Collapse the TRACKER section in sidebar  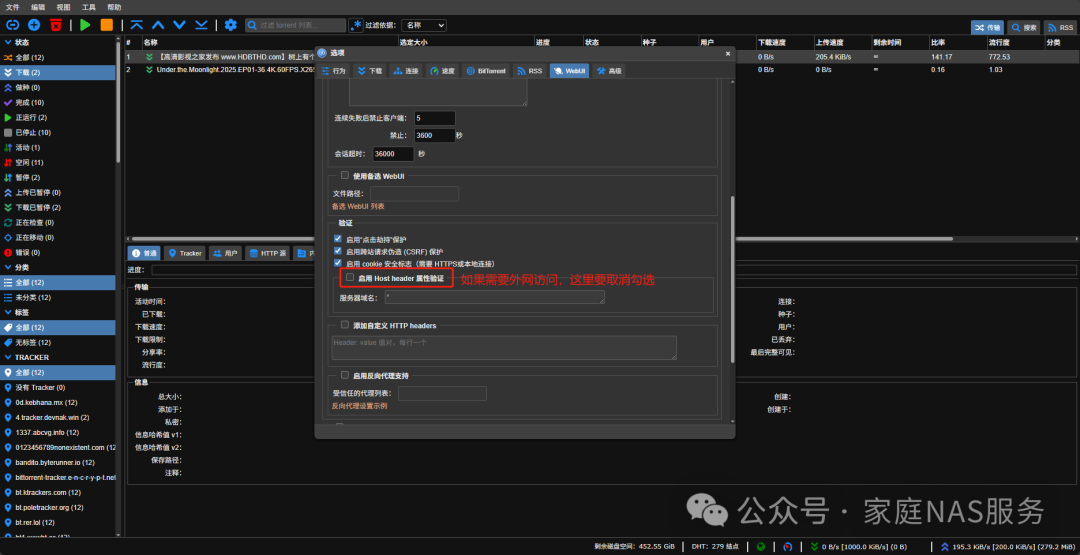(8, 357)
